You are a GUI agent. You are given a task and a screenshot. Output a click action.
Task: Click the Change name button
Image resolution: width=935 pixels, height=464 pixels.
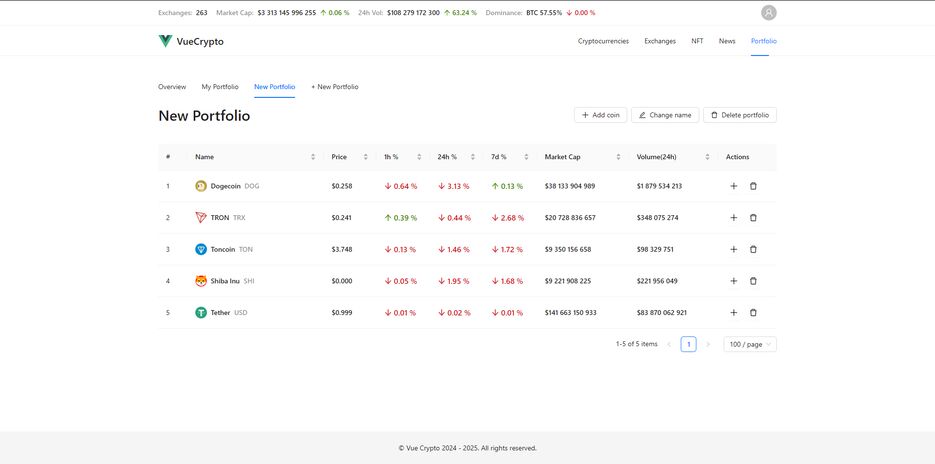[665, 115]
